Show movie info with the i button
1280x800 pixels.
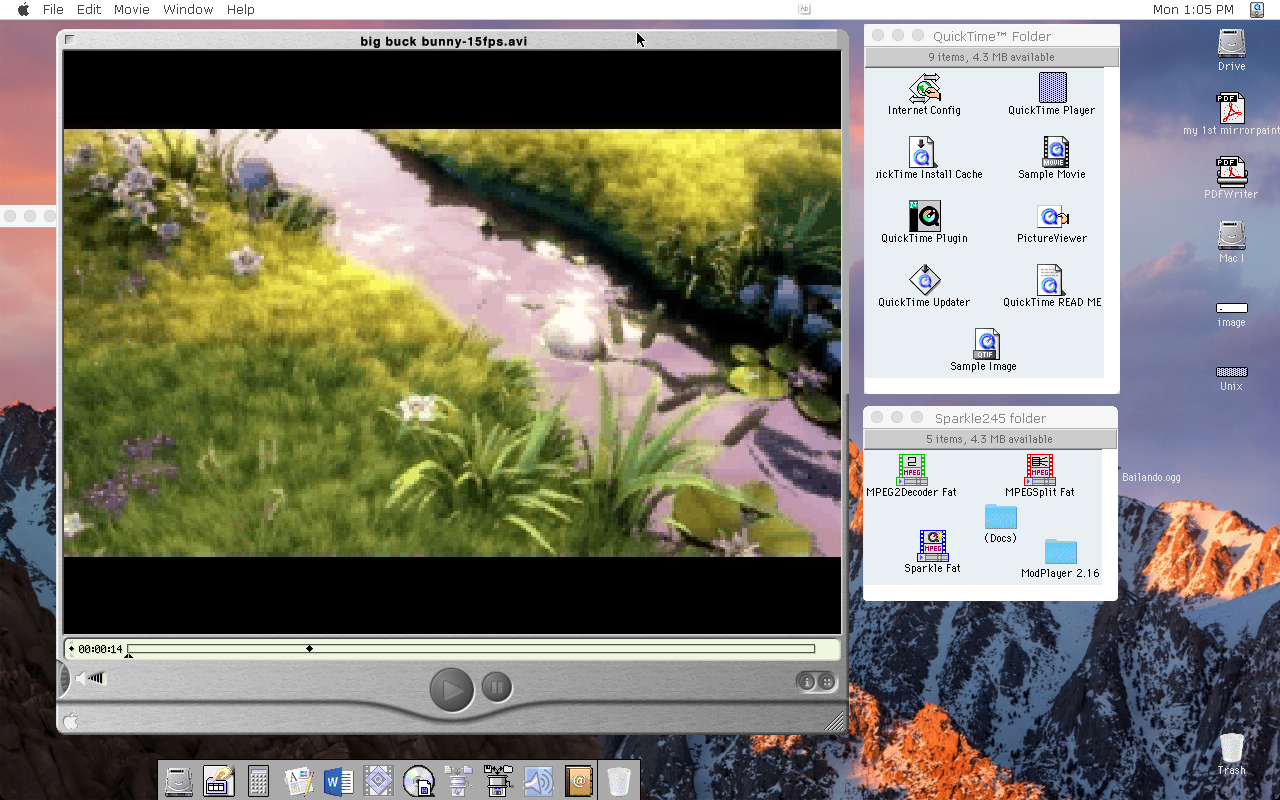pos(806,682)
